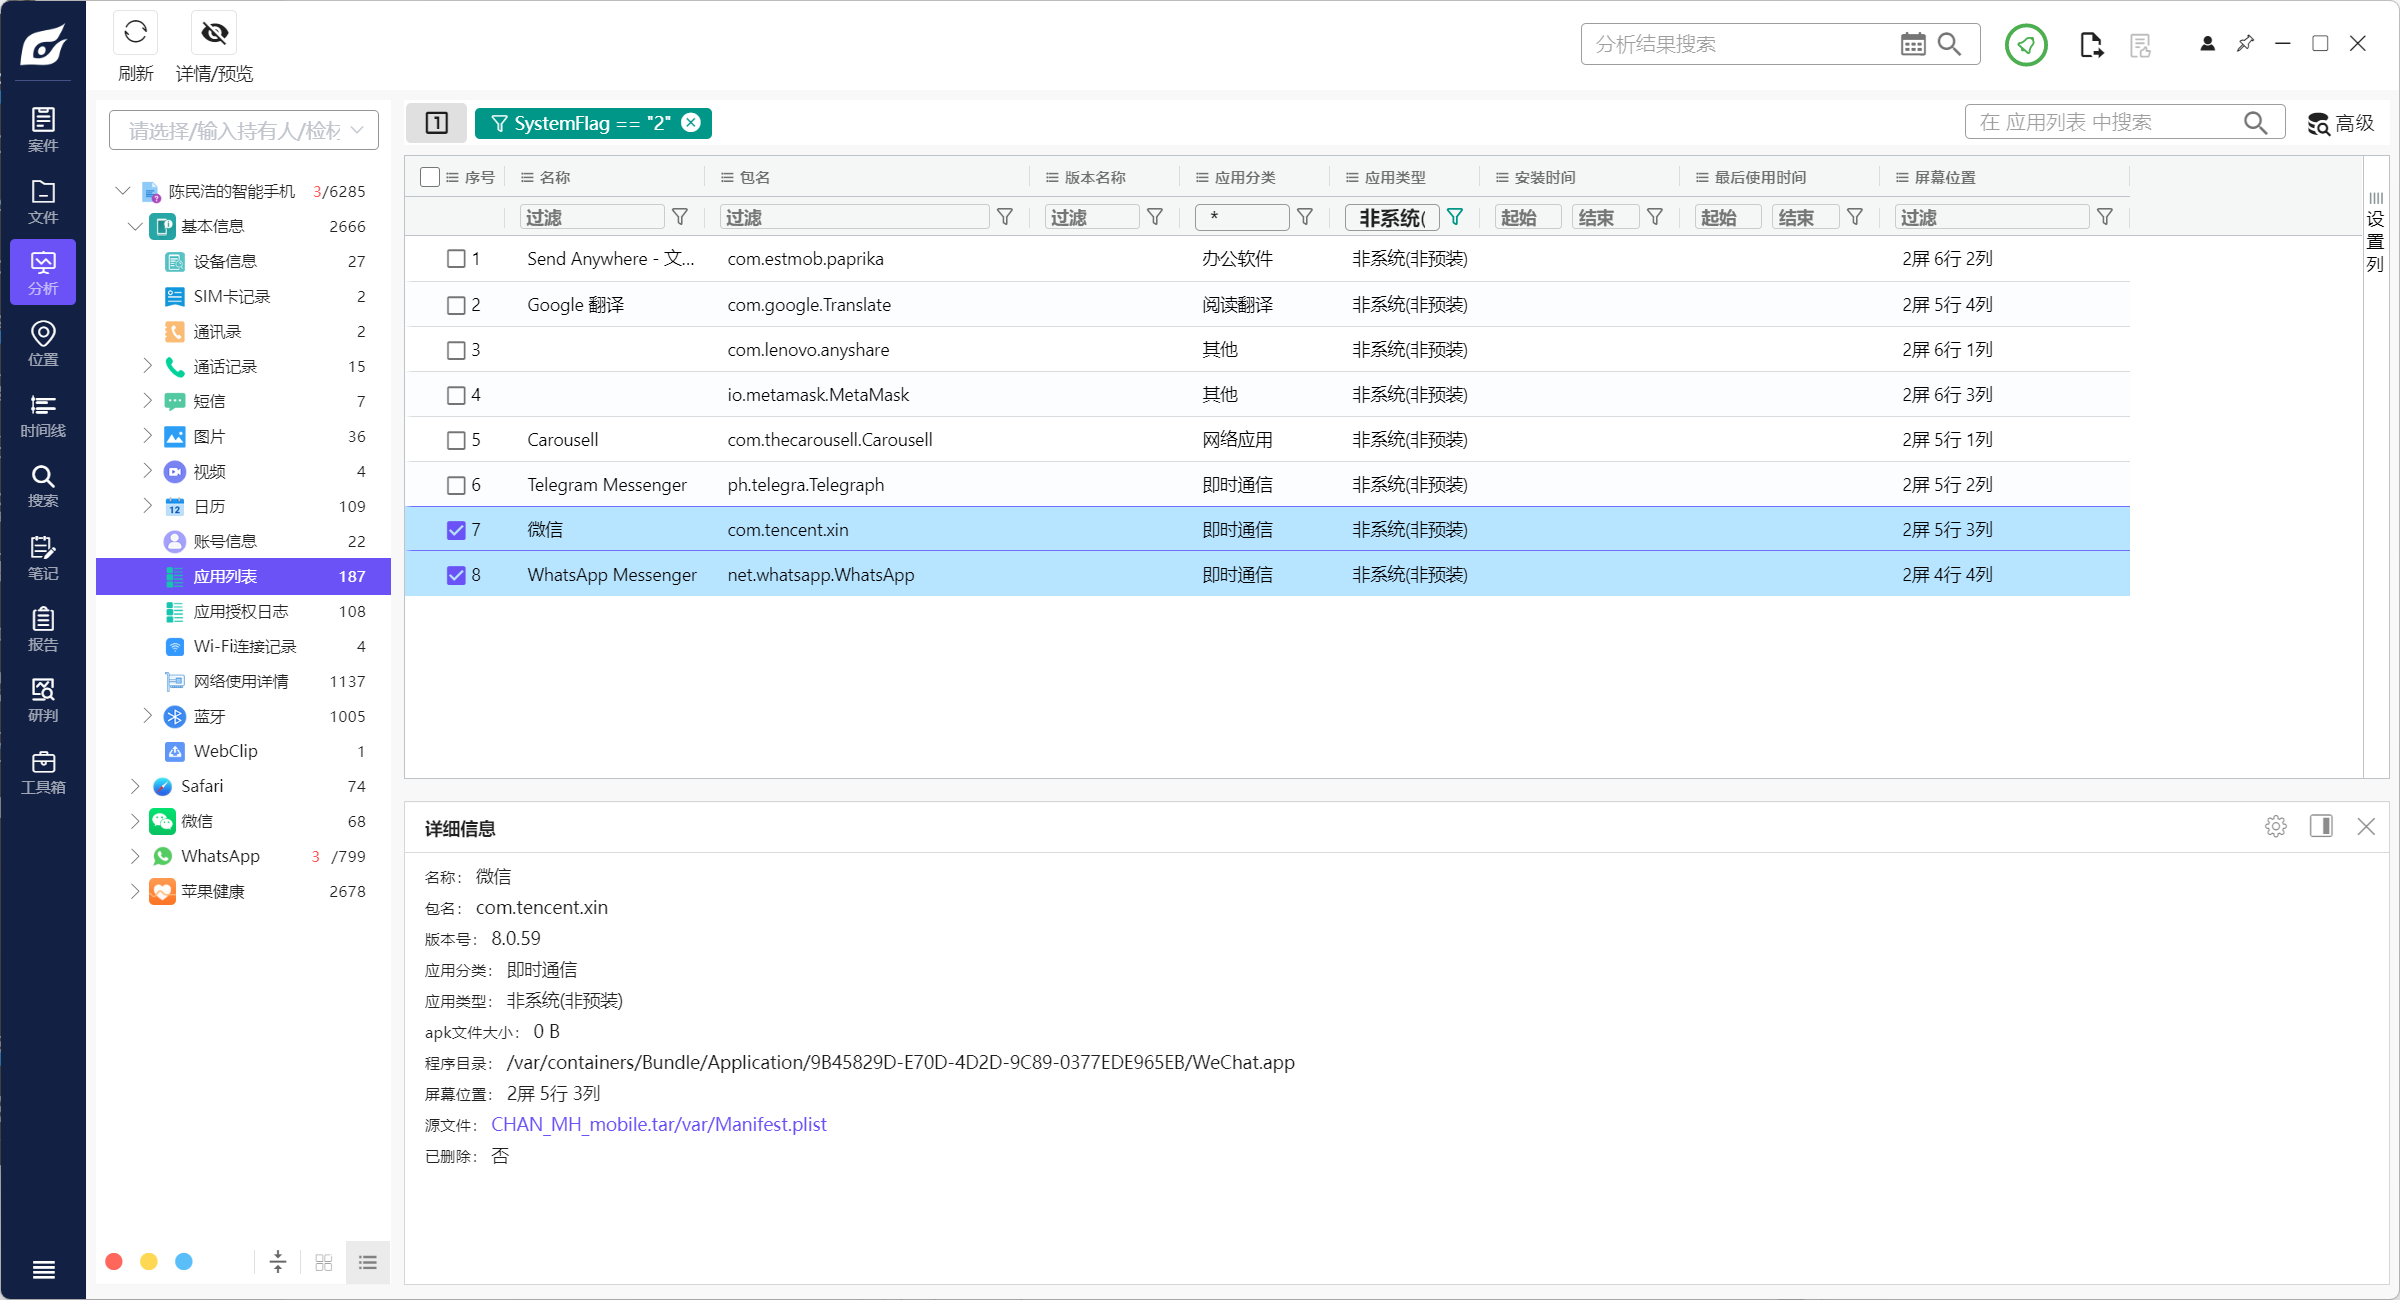
Task: Open the 报告 report sidebar tab
Action: coord(43,628)
